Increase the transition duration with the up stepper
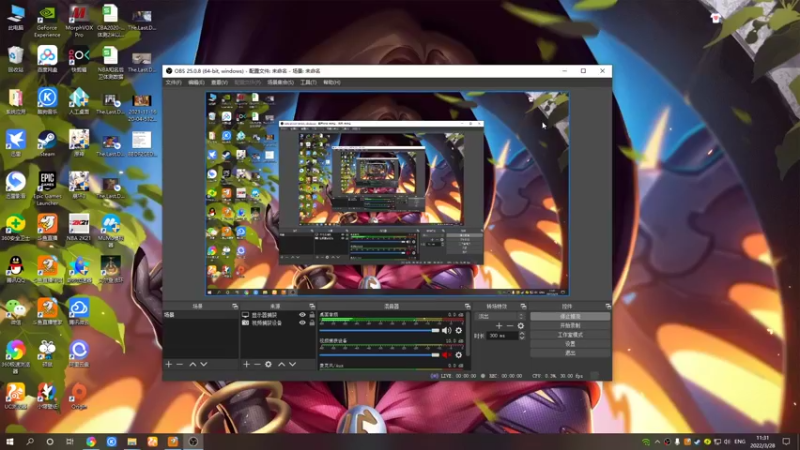 pyautogui.click(x=521, y=333)
